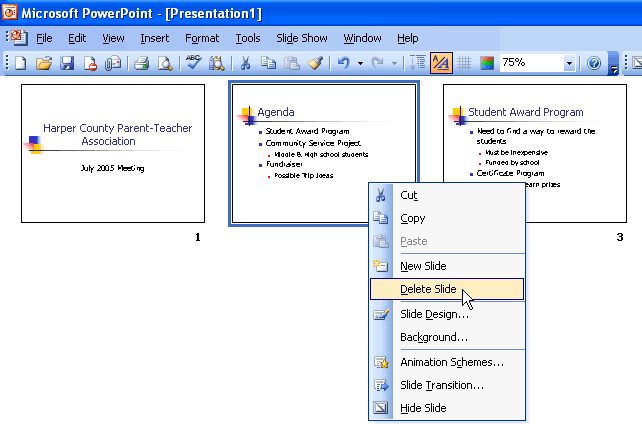Choose Animation Schemes... from the context menu
Image resolution: width=642 pixels, height=424 pixels.
pyautogui.click(x=451, y=362)
